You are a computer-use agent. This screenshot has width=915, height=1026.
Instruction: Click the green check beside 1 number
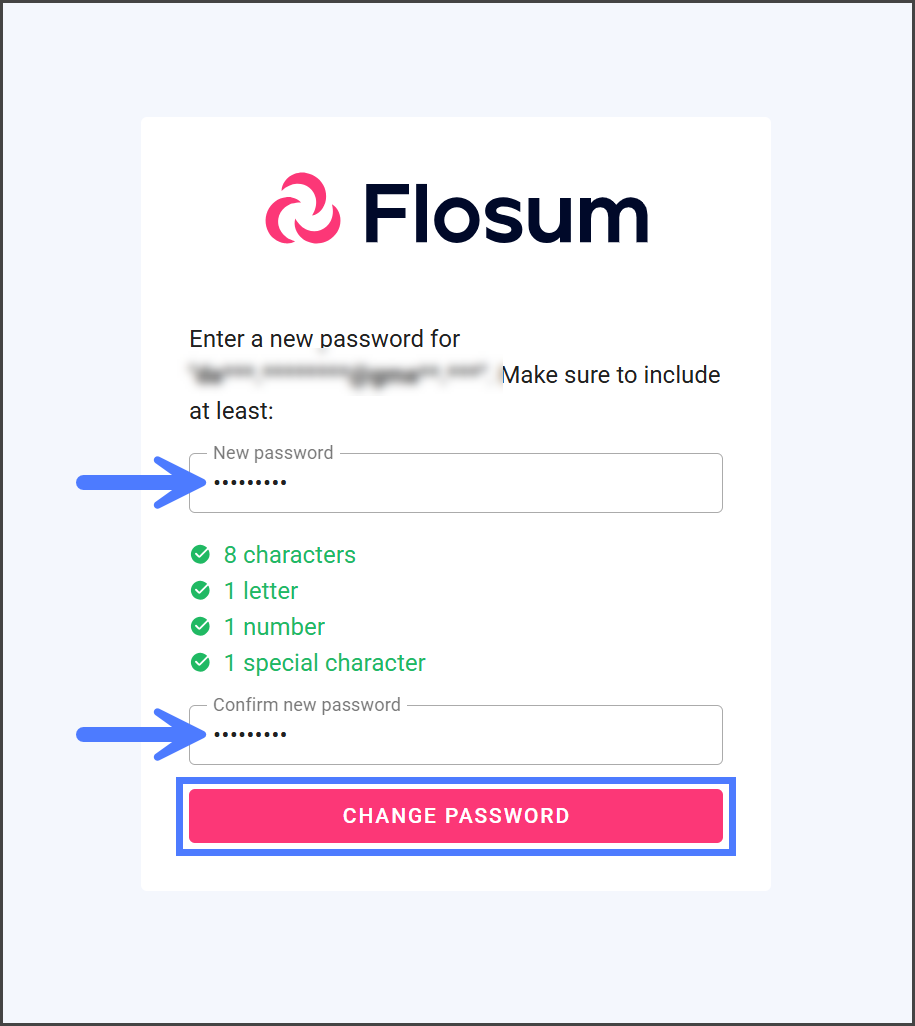201,626
